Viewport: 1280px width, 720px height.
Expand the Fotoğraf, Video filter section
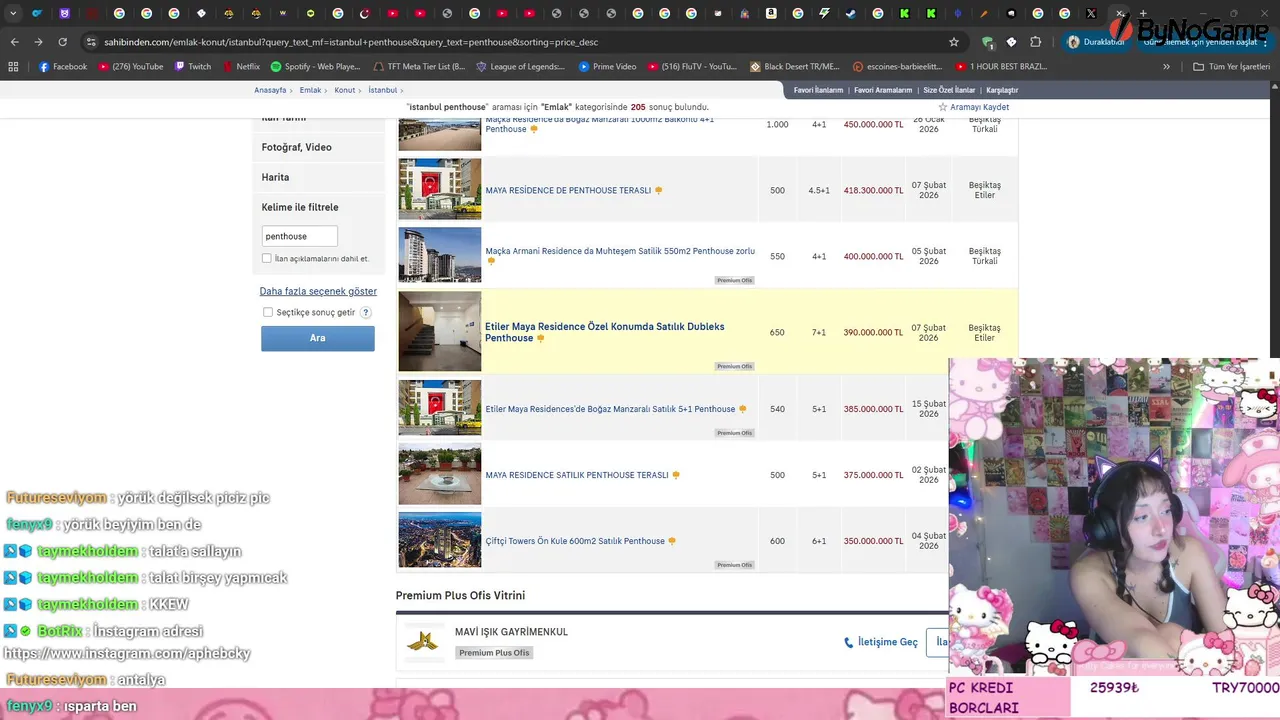[318, 147]
